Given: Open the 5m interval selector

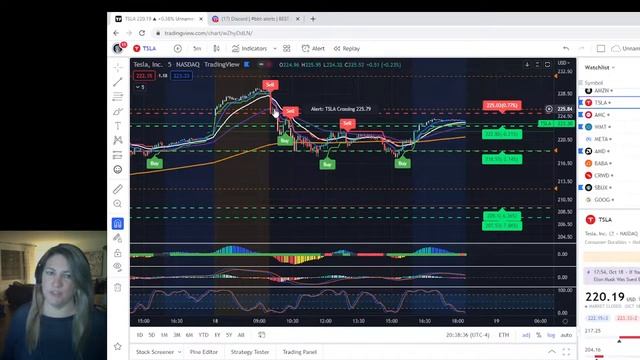Looking at the screenshot, I should pos(197,48).
